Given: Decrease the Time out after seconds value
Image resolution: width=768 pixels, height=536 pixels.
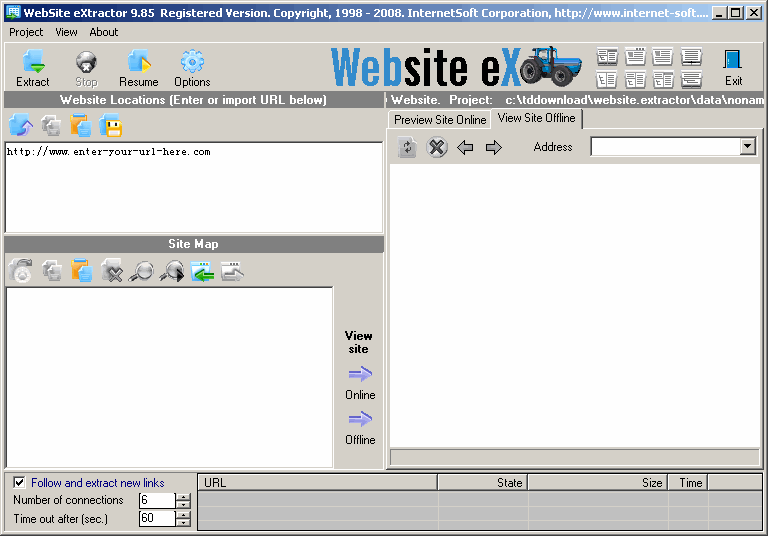Looking at the screenshot, I should [183, 523].
